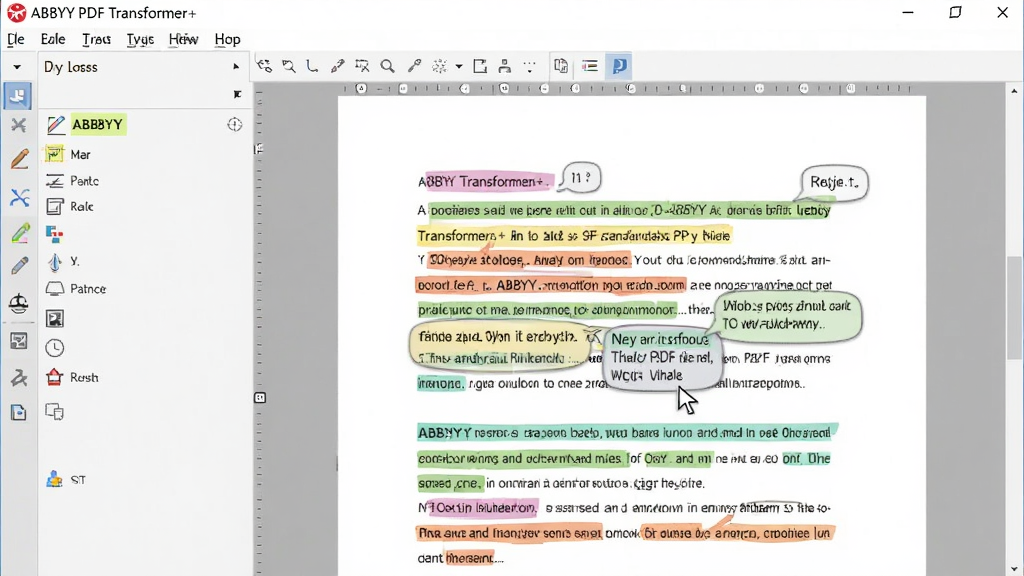Click the sparkle effects toolbar icon
1024x576 pixels.
[x=440, y=66]
